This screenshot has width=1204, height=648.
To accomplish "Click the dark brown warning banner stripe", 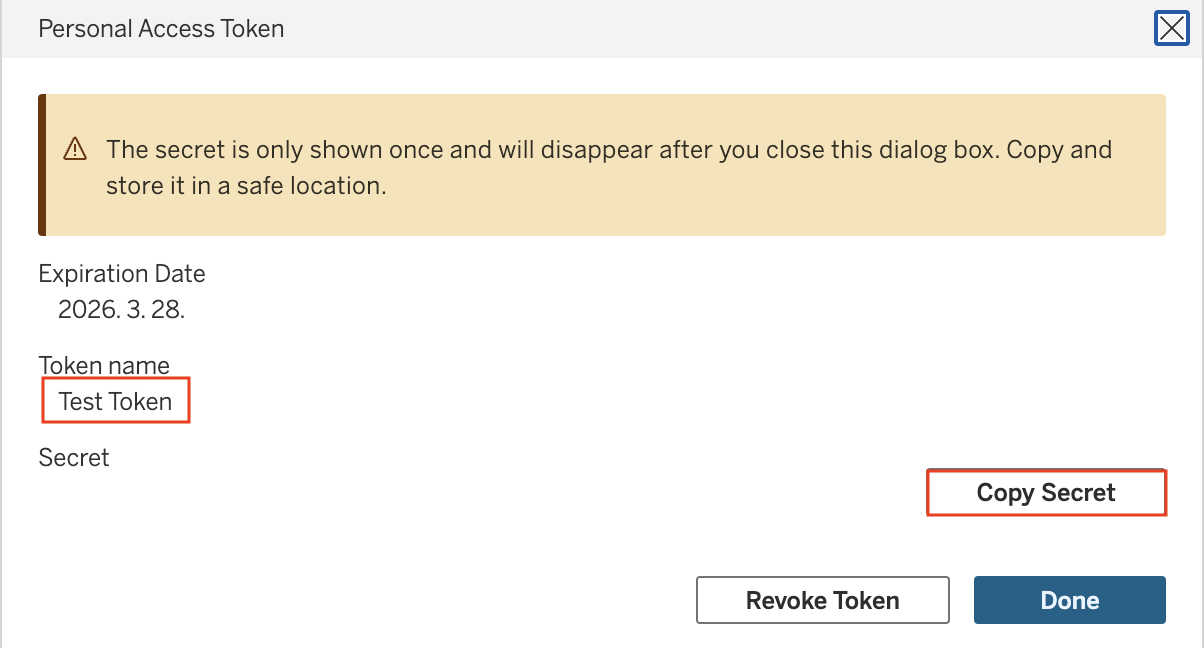I will click(42, 165).
